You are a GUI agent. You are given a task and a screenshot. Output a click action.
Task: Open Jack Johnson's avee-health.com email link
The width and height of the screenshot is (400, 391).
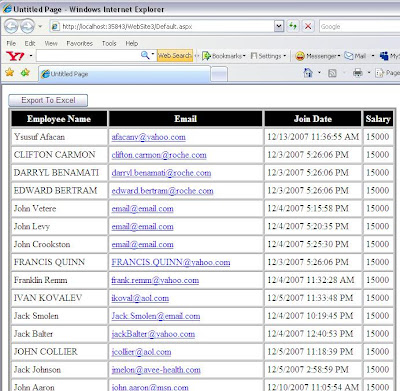[x=156, y=370]
